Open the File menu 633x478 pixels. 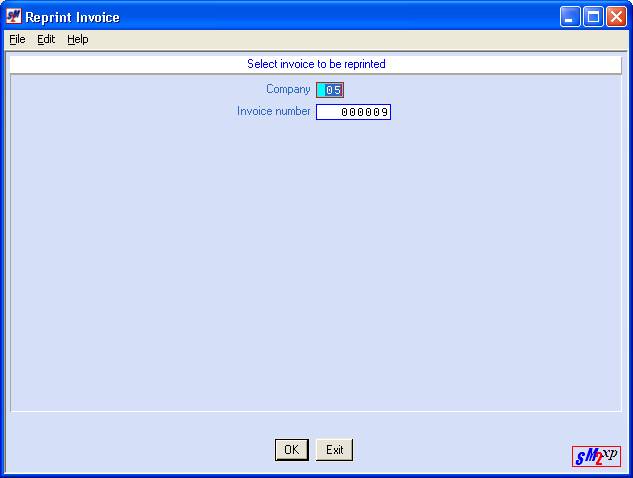17,39
